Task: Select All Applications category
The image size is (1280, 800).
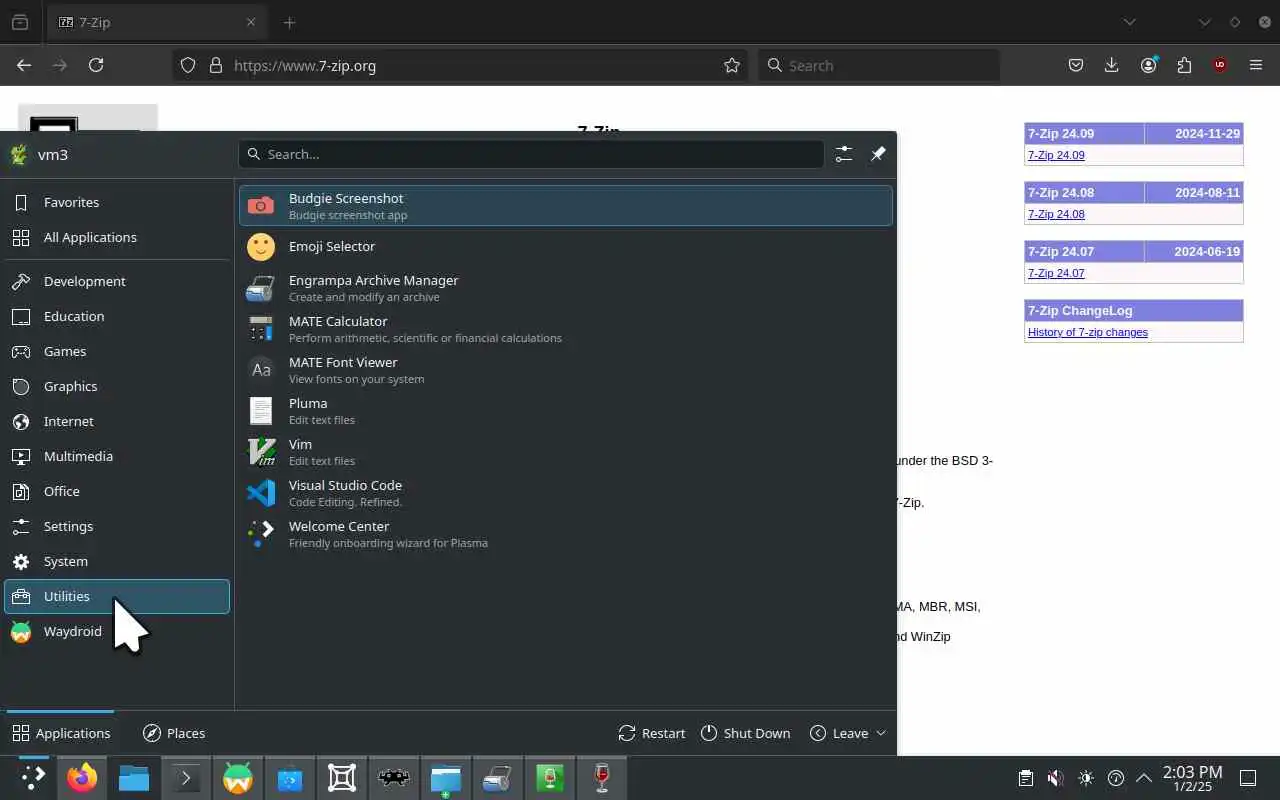Action: click(117, 237)
